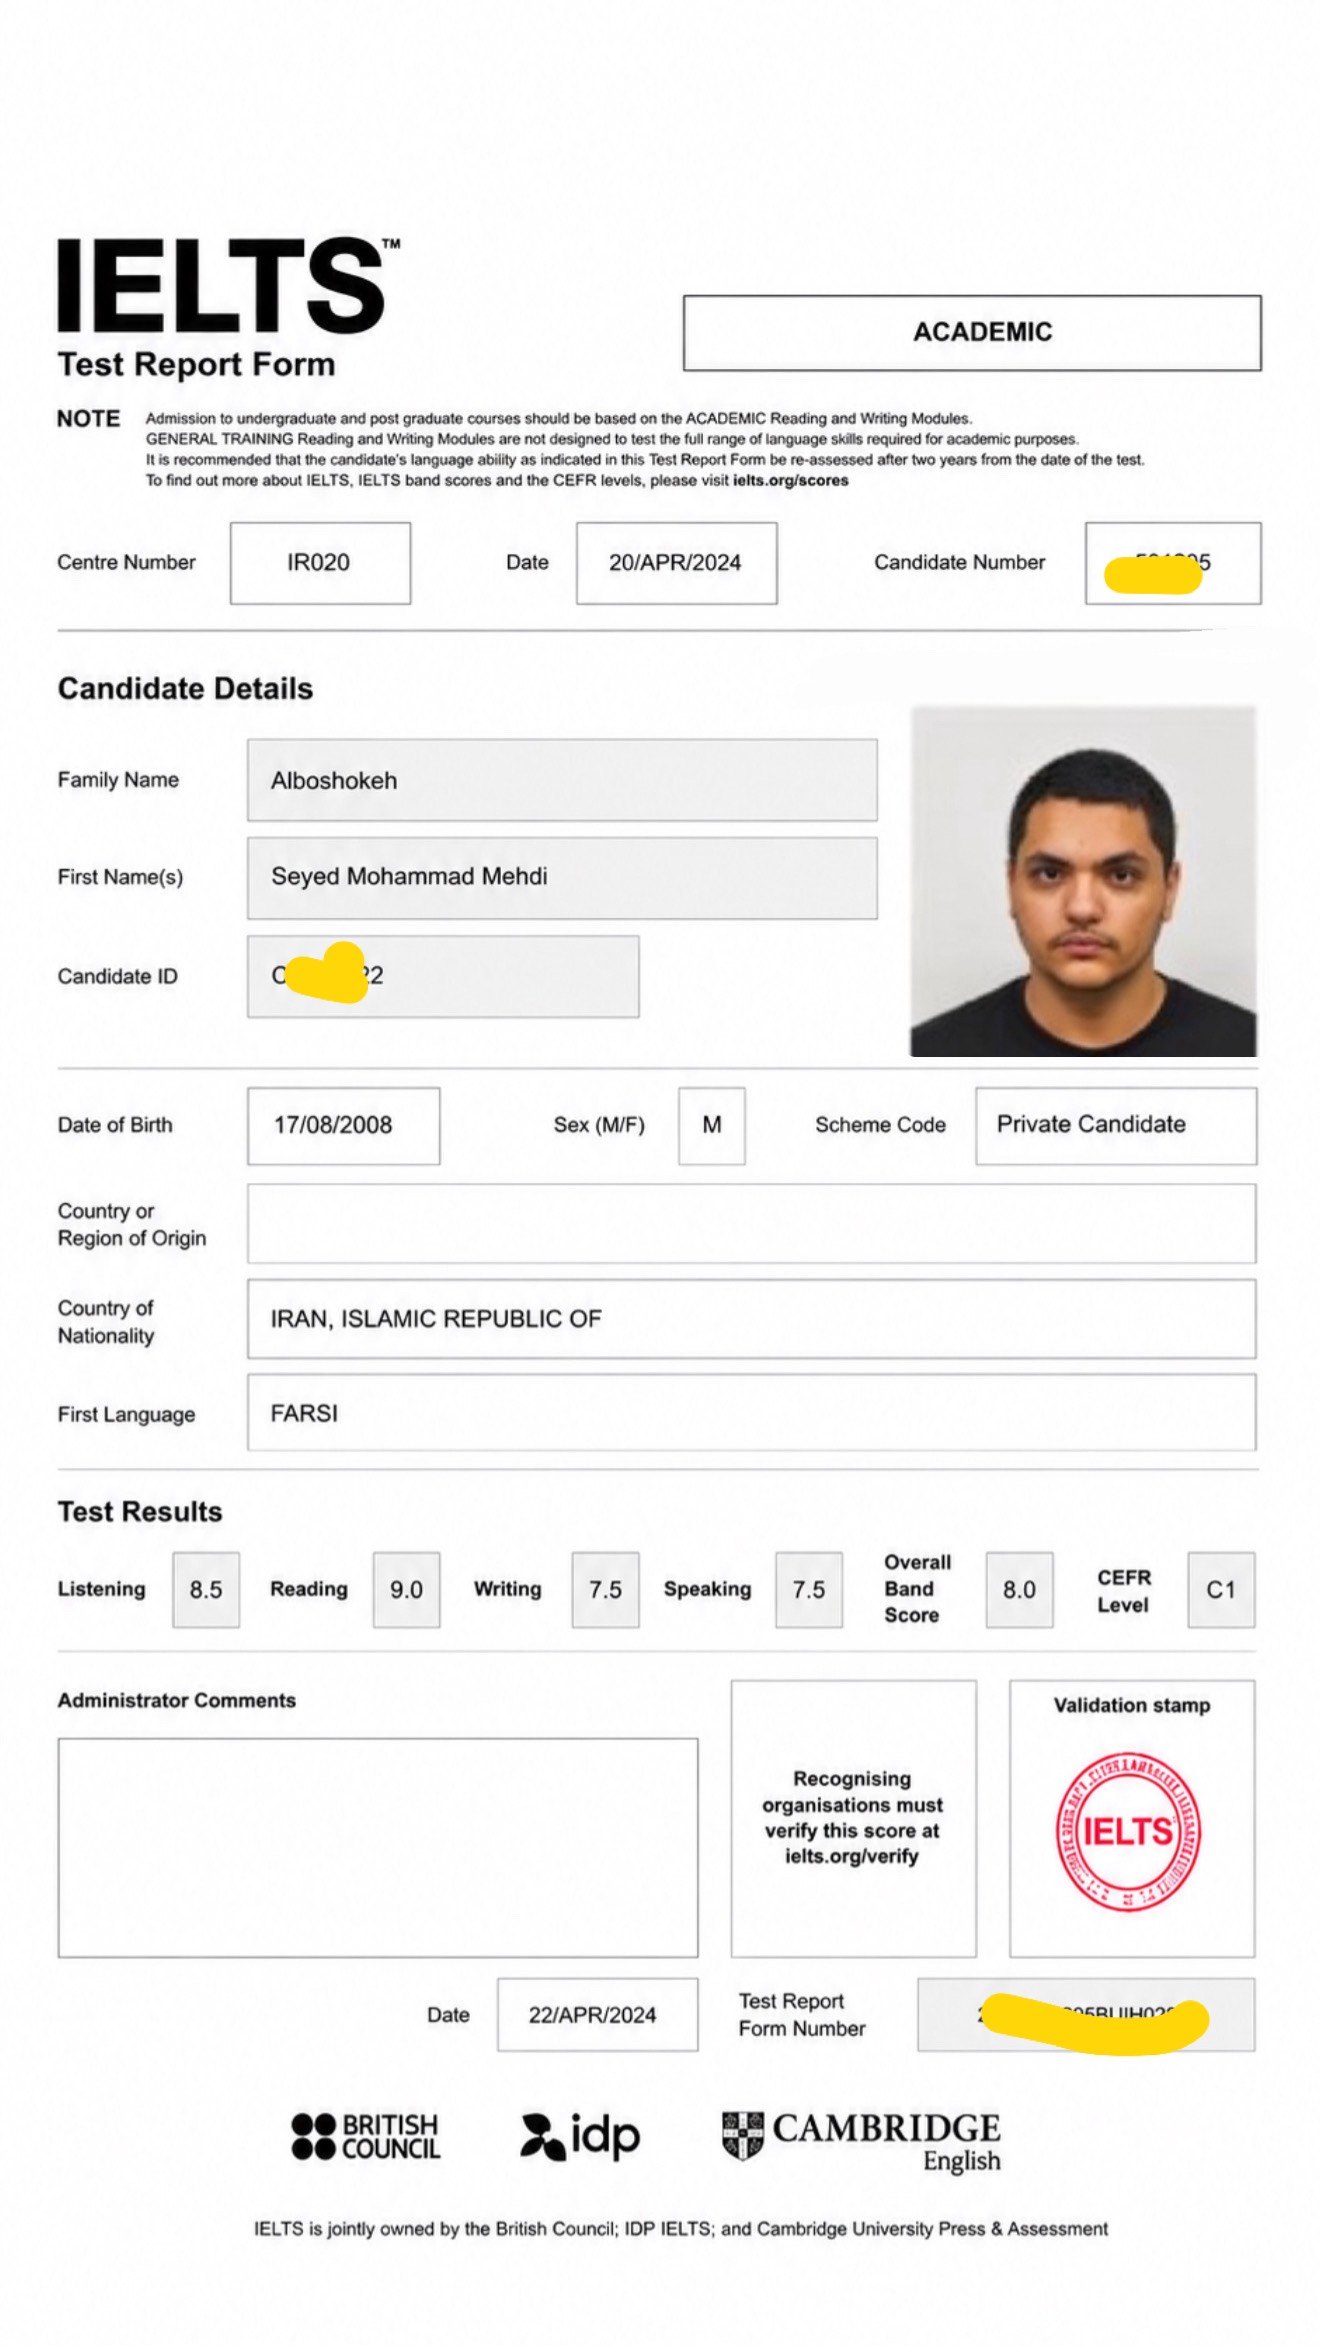Screen dimensions: 1320x2346
Task: Click the British Council logo
Action: pos(365,2137)
